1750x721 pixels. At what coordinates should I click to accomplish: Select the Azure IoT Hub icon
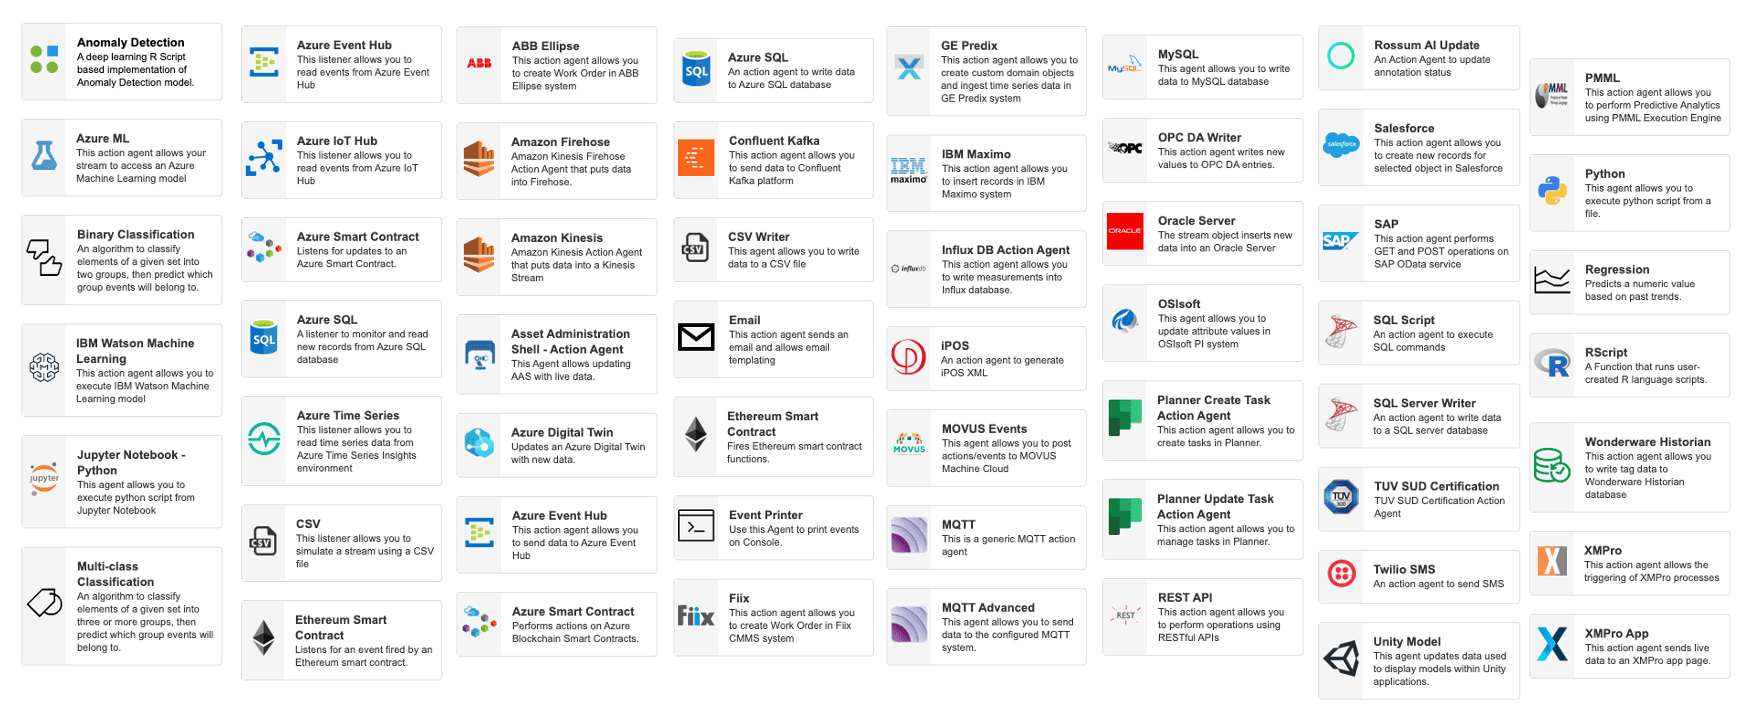(x=264, y=158)
